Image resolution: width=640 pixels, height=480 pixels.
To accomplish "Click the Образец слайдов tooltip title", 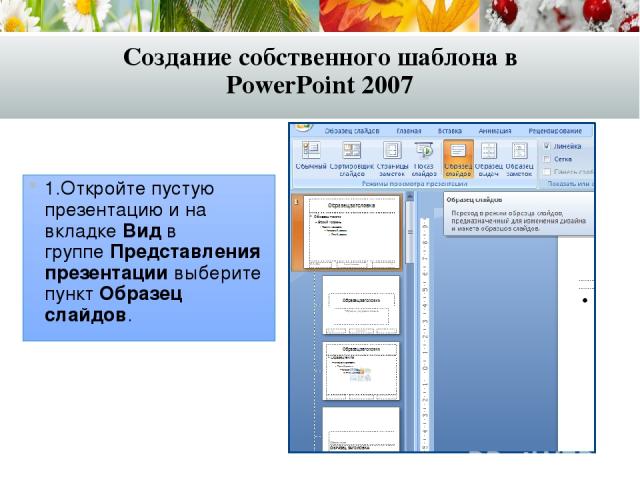I will click(x=474, y=200).
